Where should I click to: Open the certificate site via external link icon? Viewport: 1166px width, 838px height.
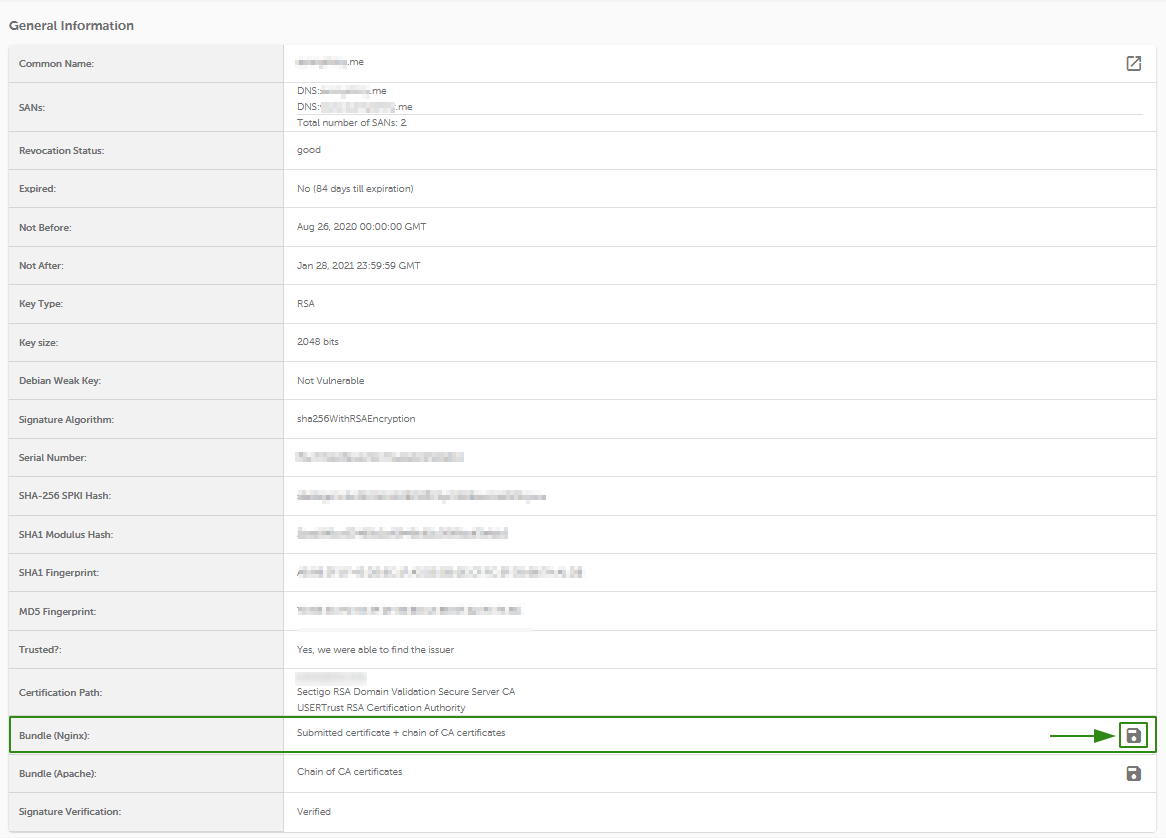pos(1133,63)
